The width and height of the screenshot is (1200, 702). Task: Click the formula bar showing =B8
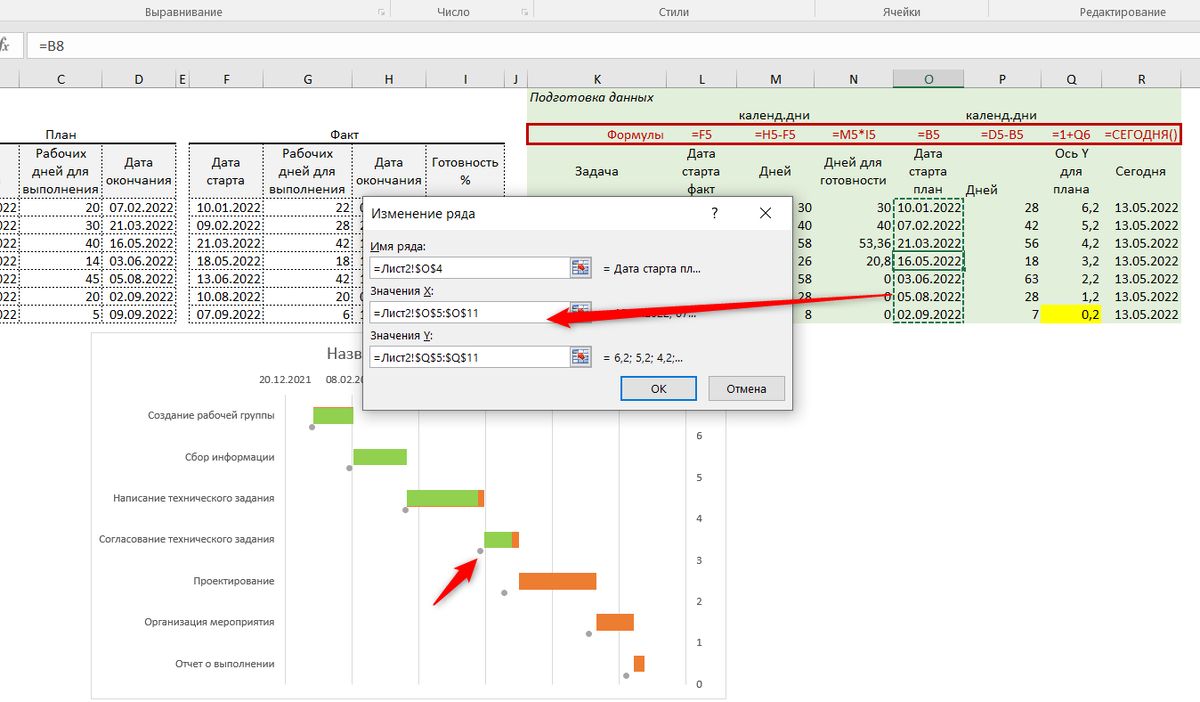pos(615,46)
